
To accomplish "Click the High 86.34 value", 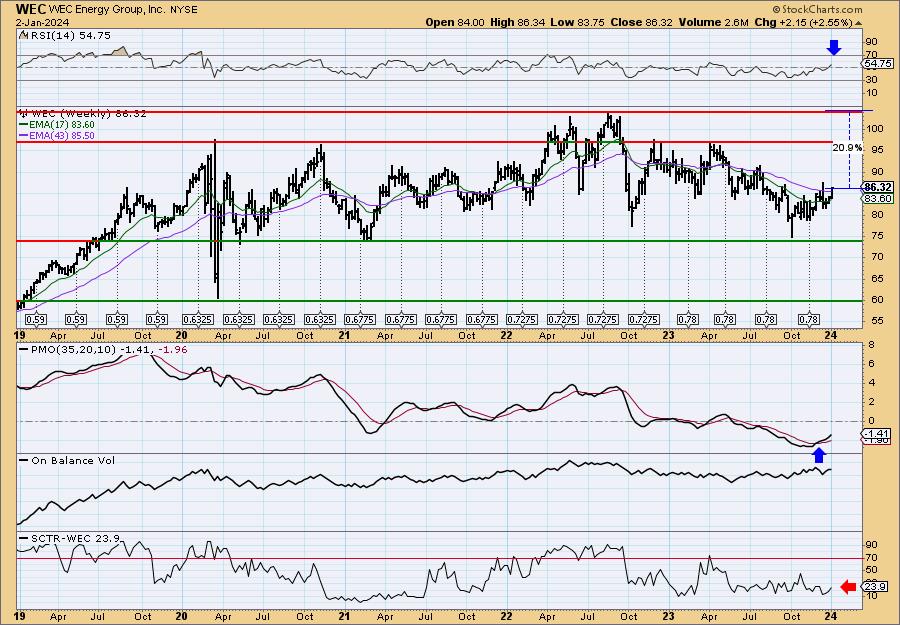I will (x=517, y=22).
